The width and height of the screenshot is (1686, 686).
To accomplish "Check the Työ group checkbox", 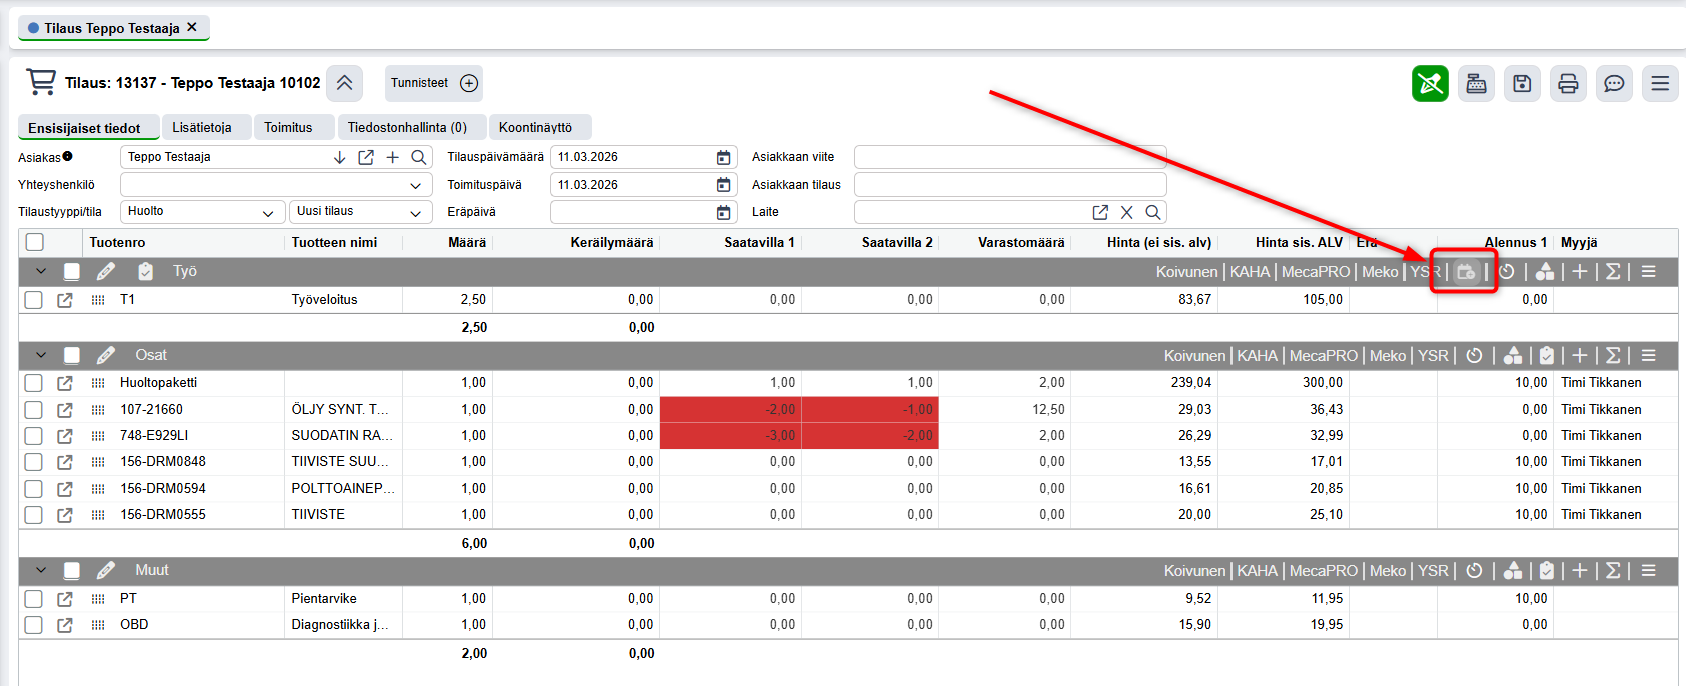I will tap(72, 271).
